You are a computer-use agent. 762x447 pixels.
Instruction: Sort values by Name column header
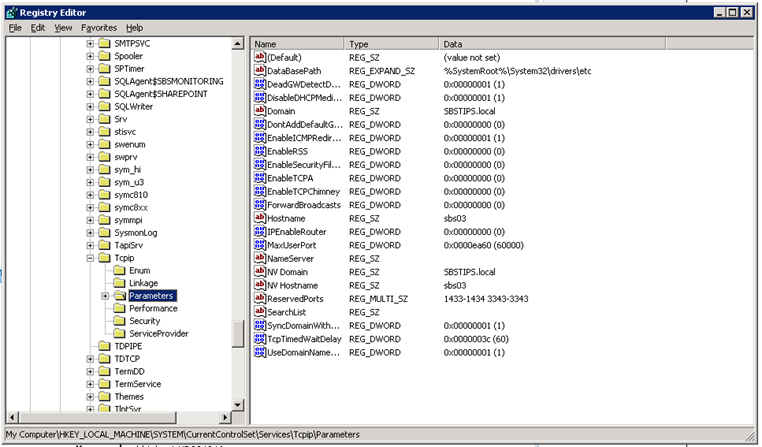click(297, 45)
